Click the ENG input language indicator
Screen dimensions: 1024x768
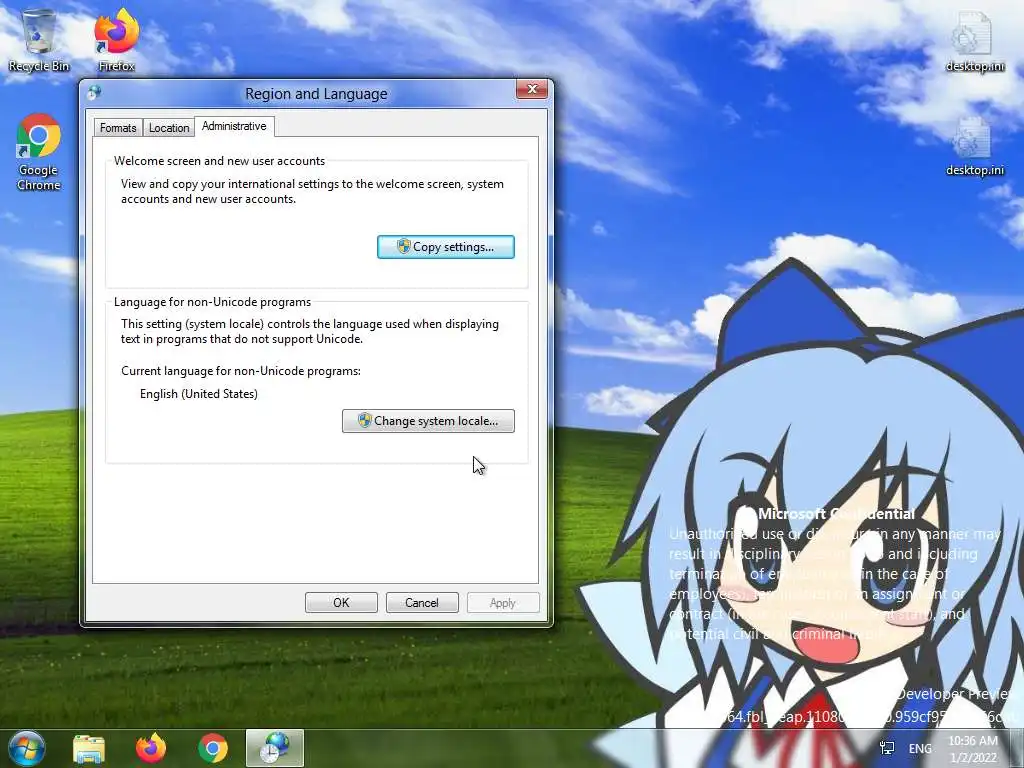(920, 748)
